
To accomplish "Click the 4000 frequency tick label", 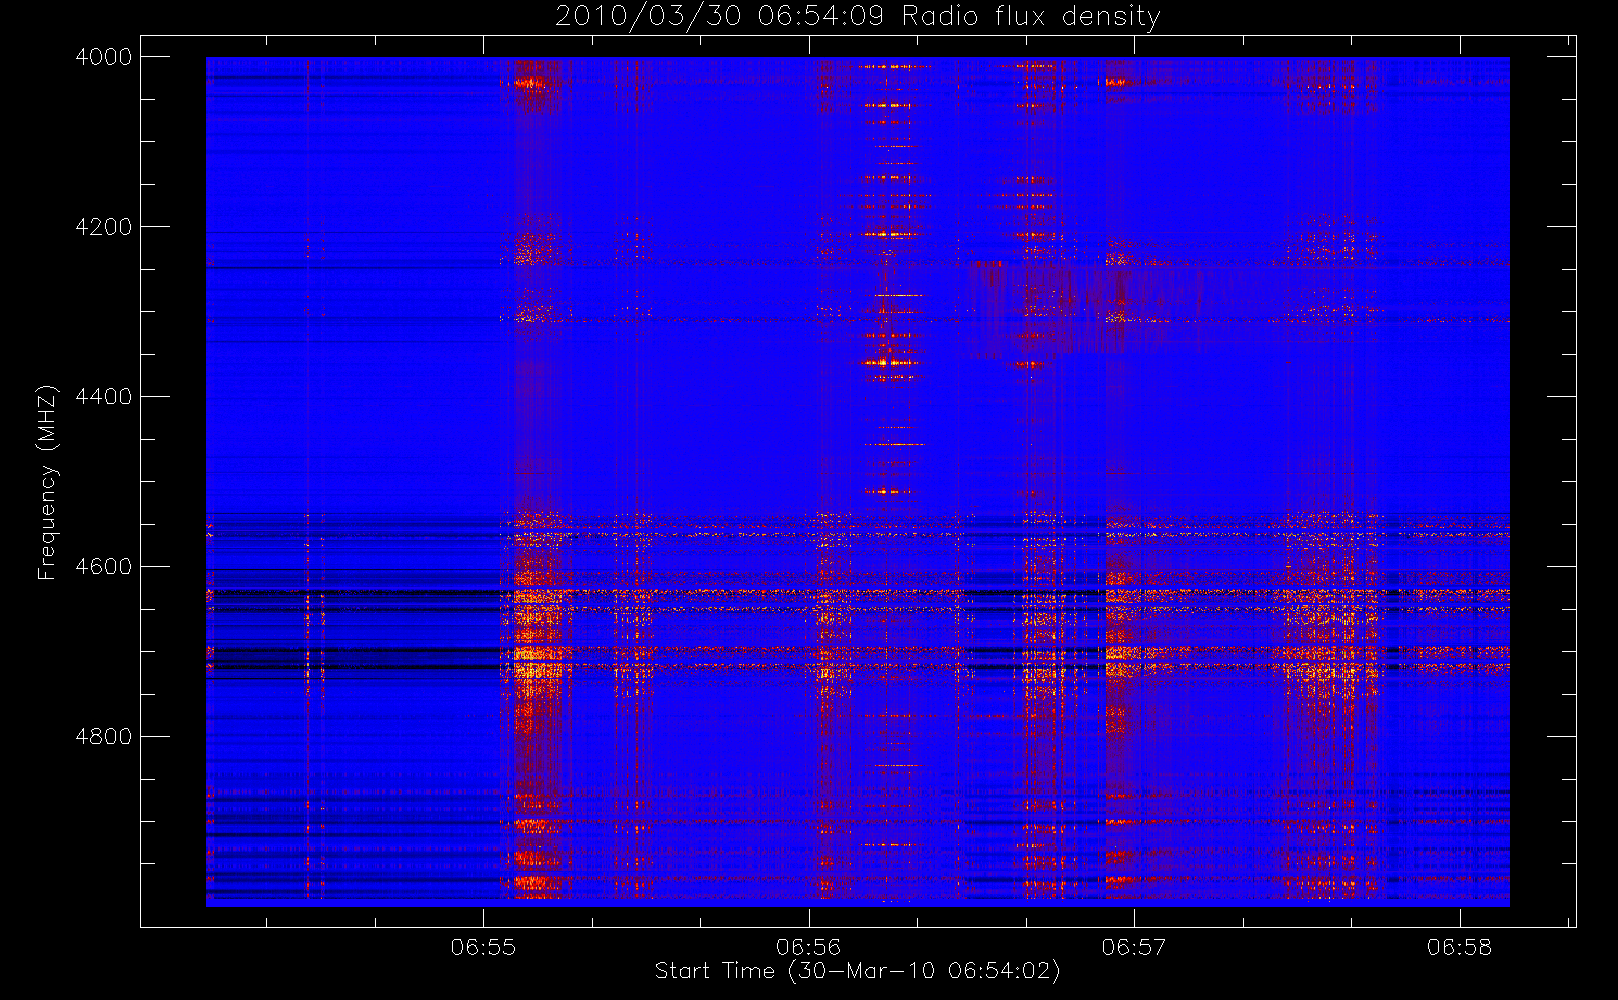I will point(104,57).
